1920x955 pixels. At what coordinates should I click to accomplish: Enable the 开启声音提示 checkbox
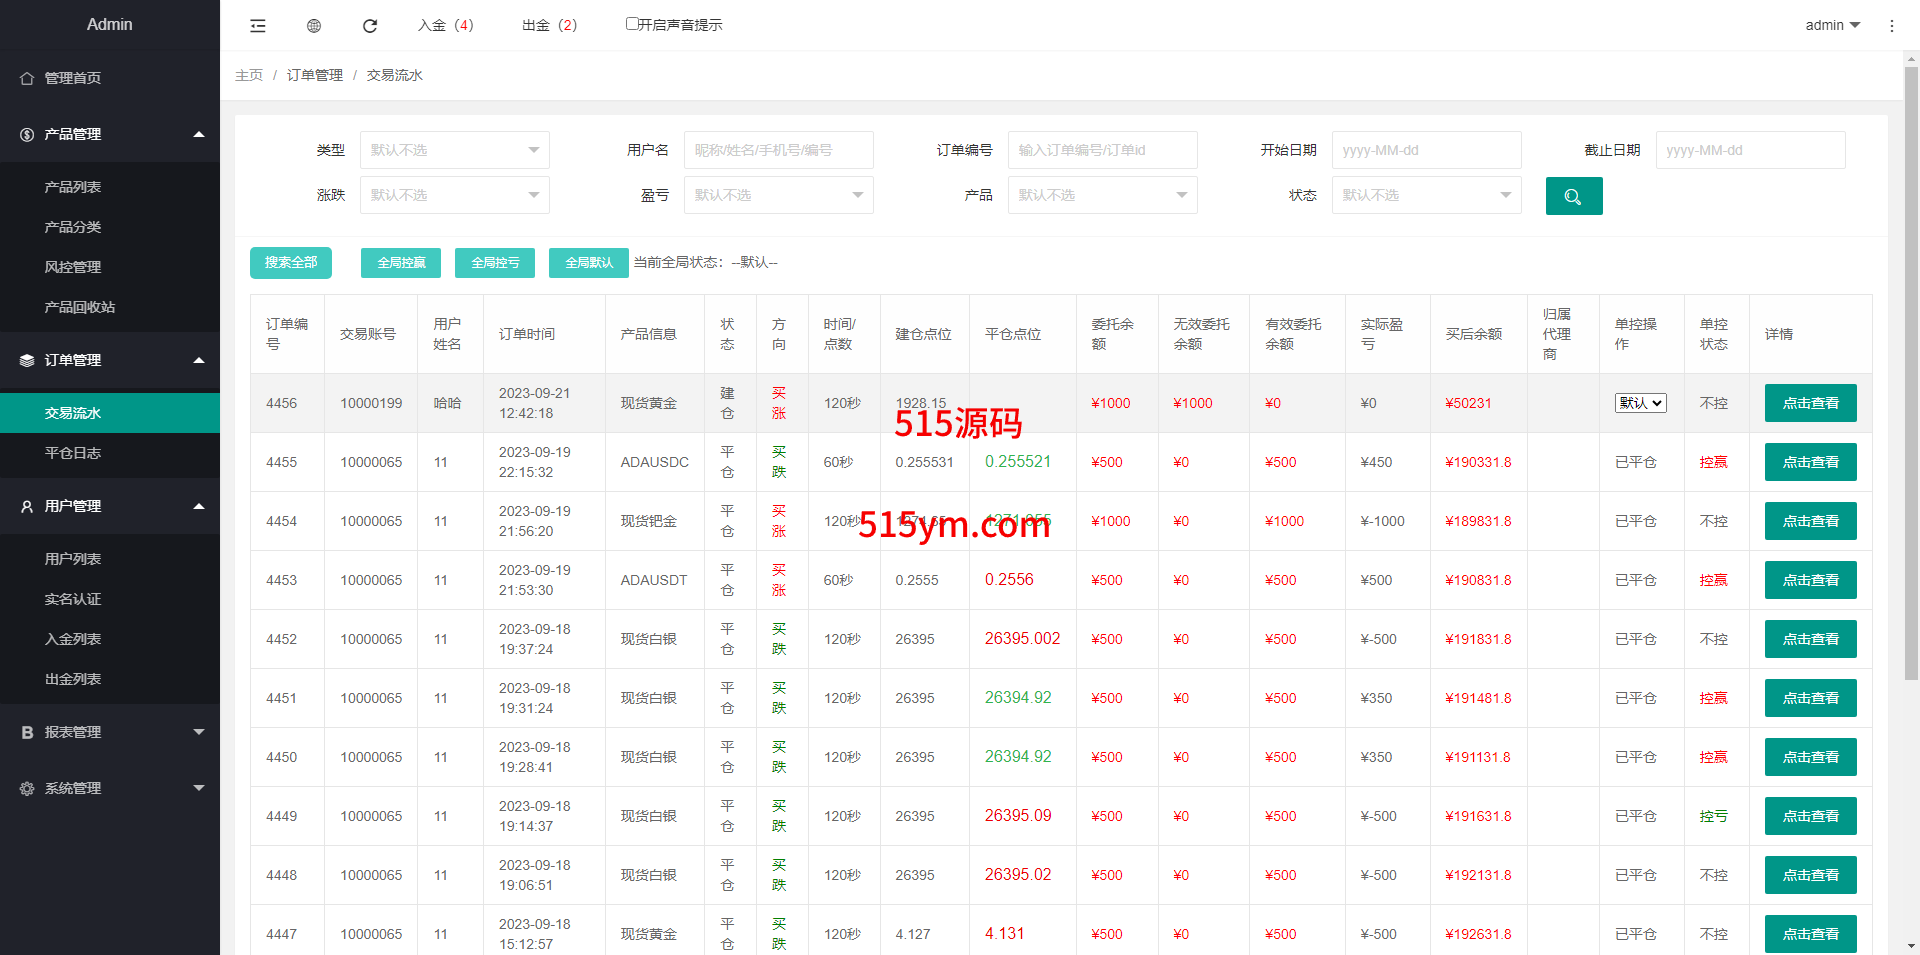(632, 24)
